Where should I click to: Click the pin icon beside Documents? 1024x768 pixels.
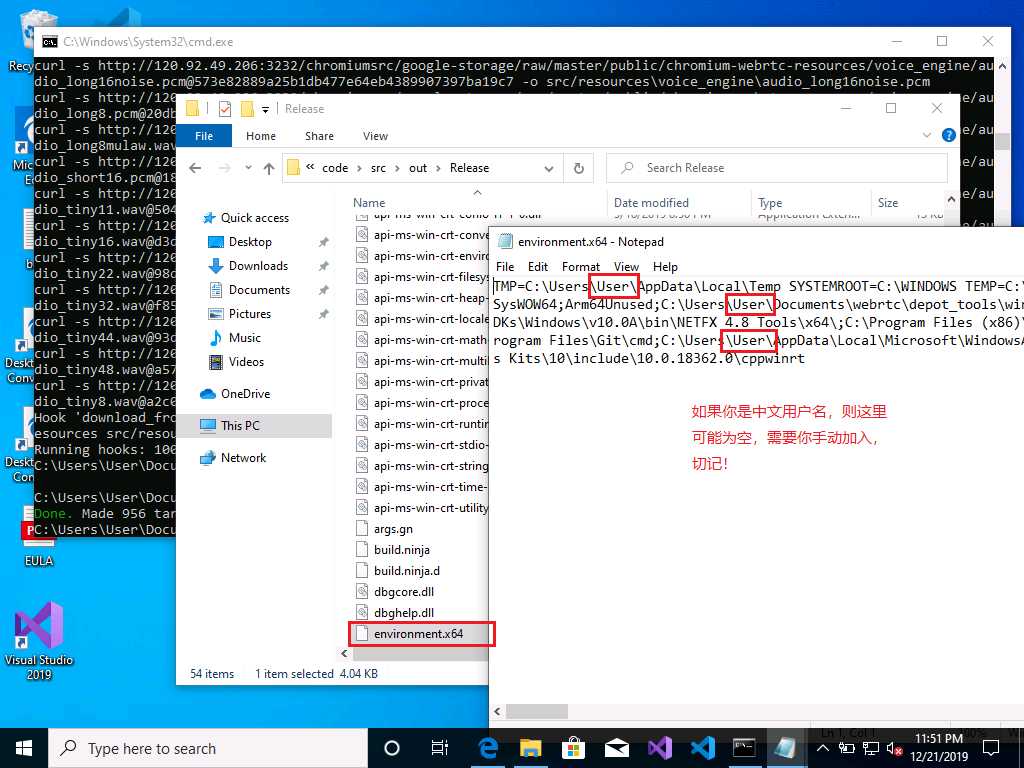coord(323,290)
